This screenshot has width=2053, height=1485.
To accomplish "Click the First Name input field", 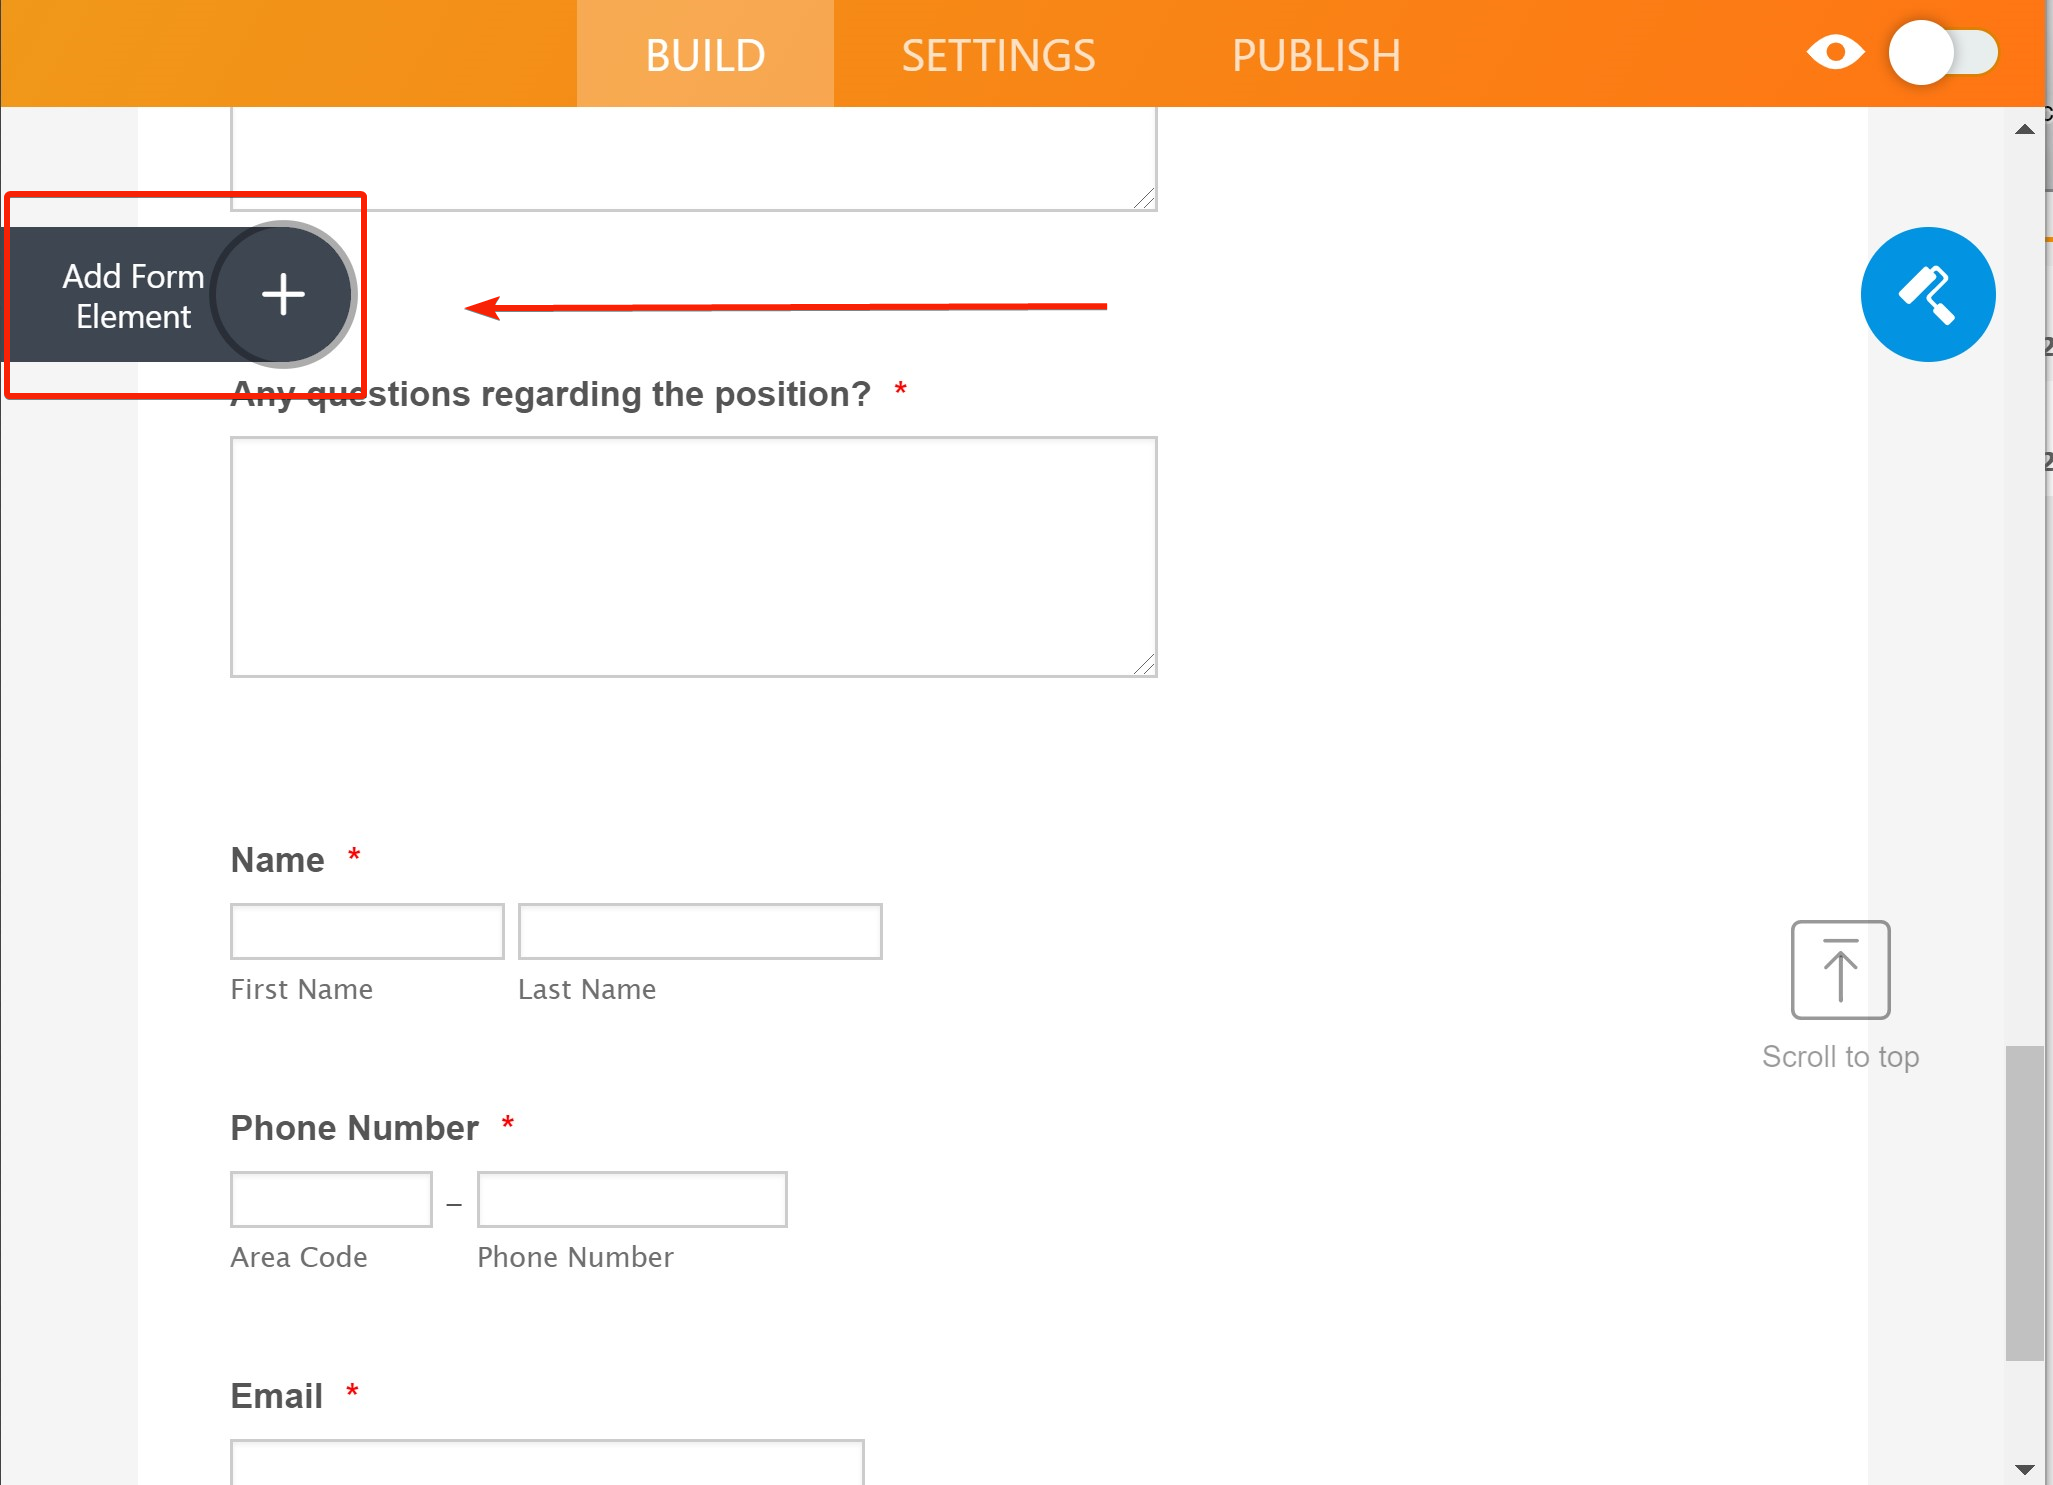I will click(367, 931).
